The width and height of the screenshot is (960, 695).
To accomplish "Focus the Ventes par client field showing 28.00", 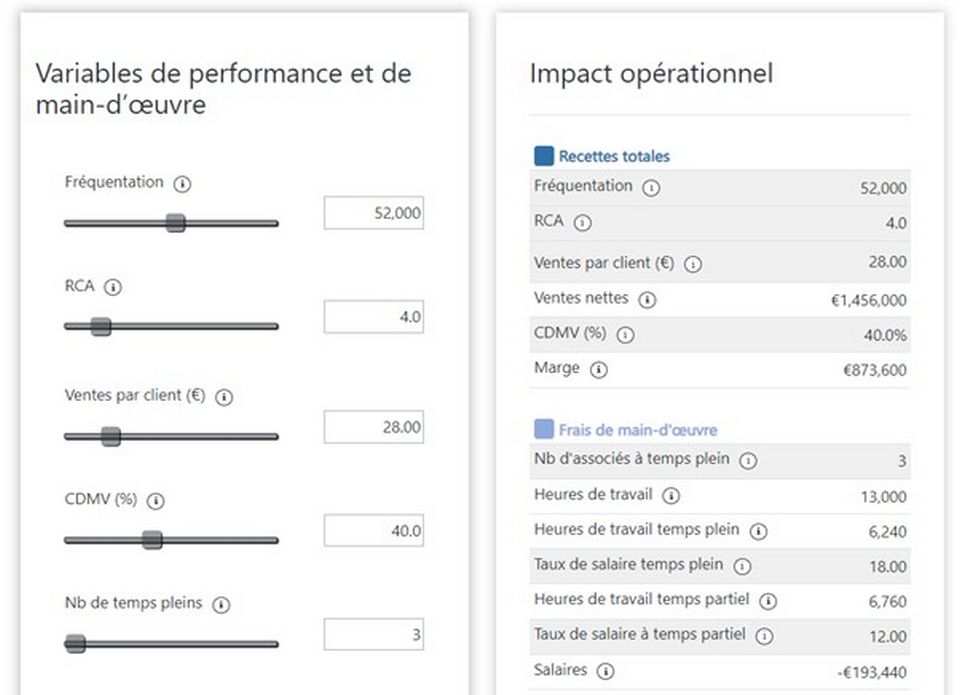I will point(373,427).
